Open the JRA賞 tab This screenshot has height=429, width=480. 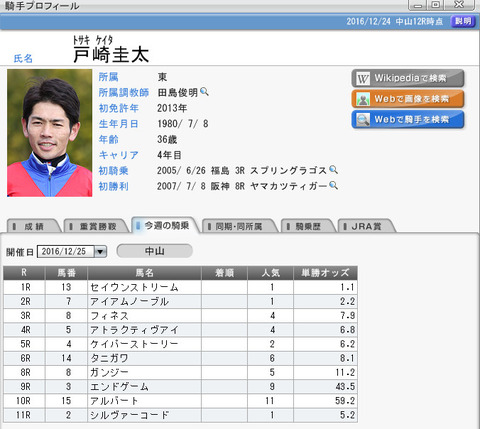click(366, 226)
